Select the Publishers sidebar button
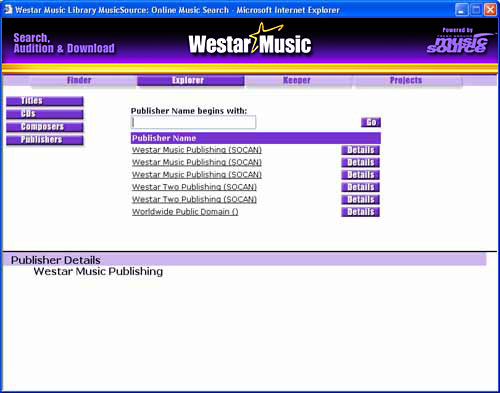Image resolution: width=500 pixels, height=393 pixels. [x=45, y=140]
